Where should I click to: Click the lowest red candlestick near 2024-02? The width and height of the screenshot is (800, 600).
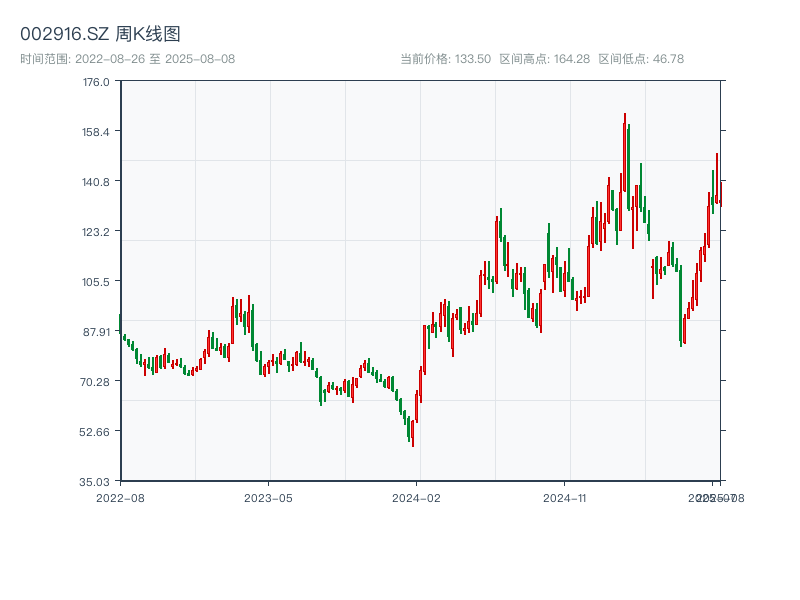(x=413, y=432)
